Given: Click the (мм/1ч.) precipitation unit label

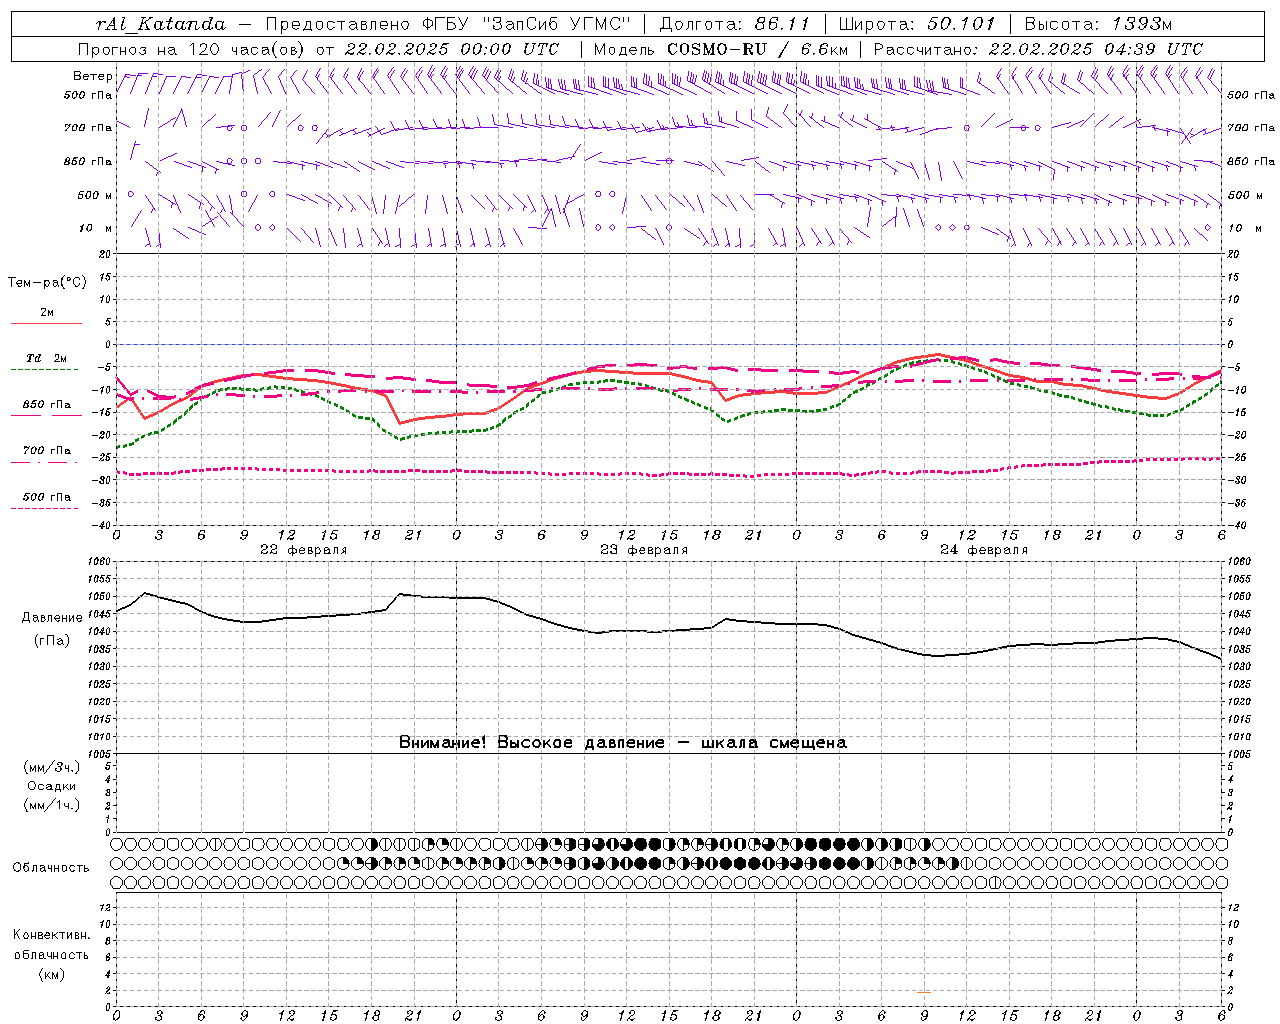Looking at the screenshot, I should click(x=52, y=805).
